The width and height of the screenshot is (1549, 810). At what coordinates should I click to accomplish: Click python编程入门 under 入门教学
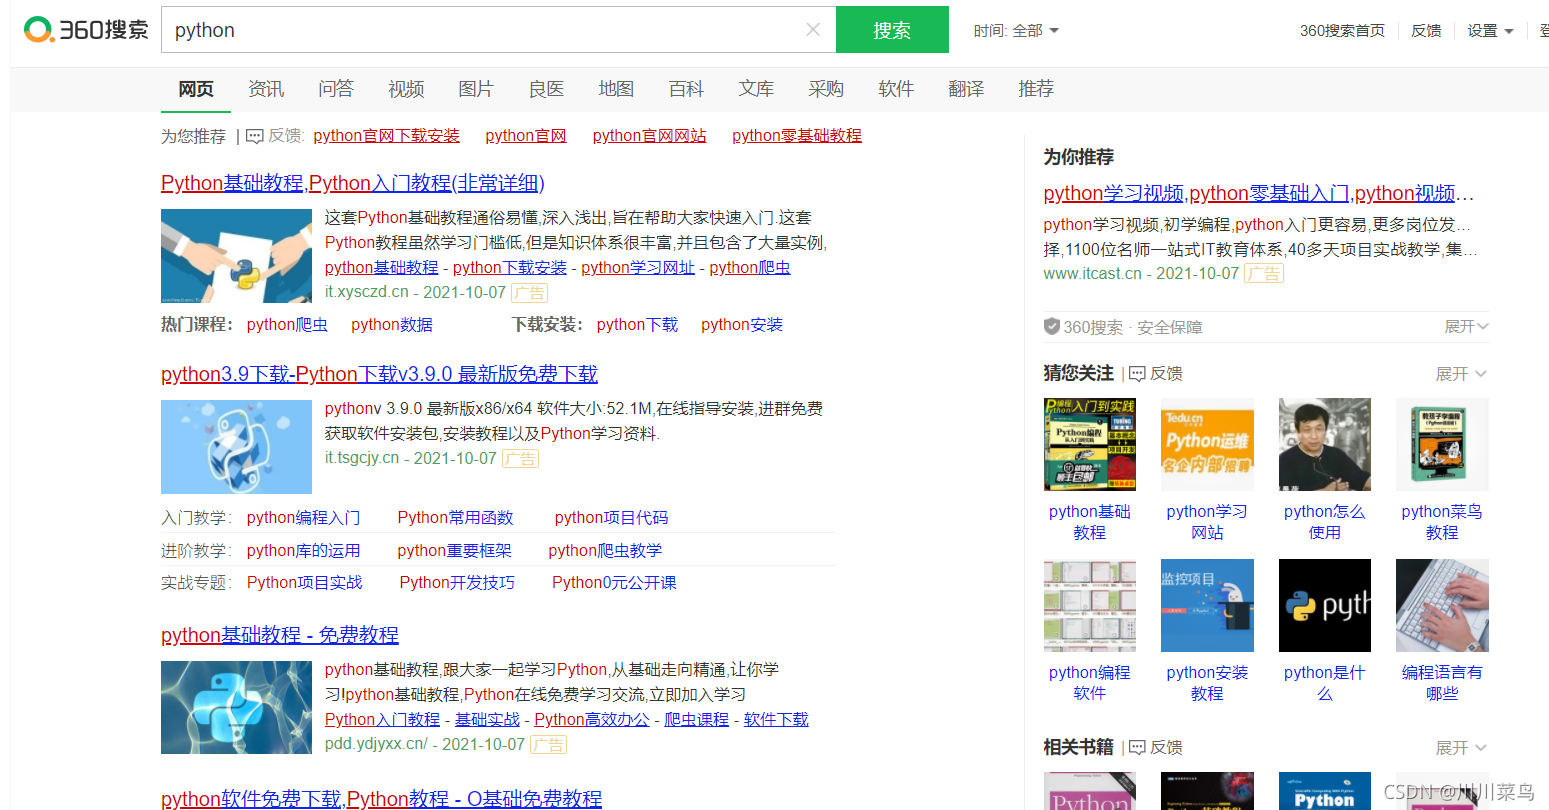pos(303,518)
